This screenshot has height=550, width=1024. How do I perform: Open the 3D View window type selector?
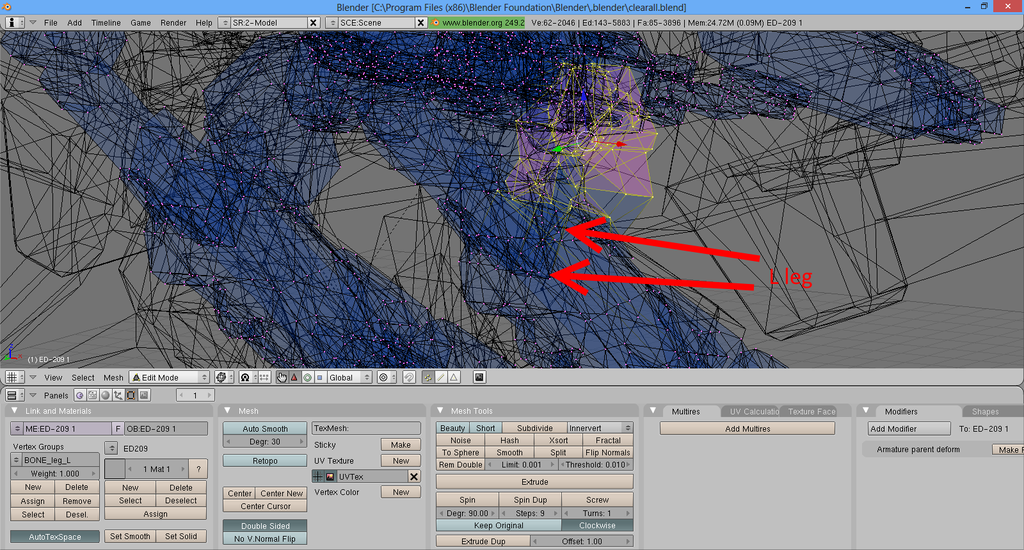coord(14,378)
